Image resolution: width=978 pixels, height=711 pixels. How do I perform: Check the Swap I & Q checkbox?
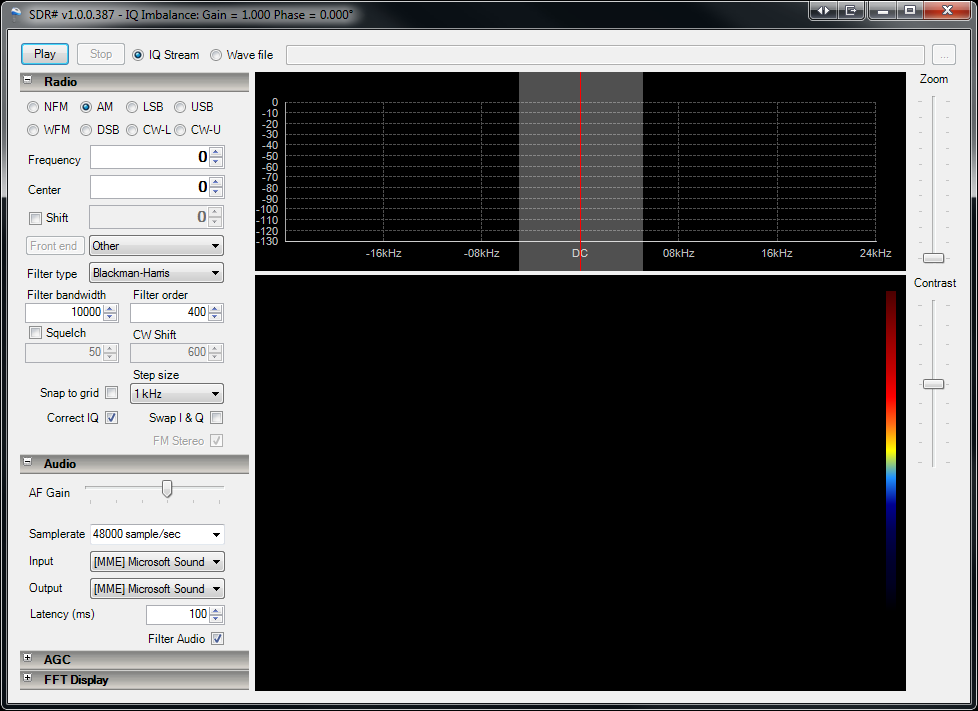coord(216,418)
